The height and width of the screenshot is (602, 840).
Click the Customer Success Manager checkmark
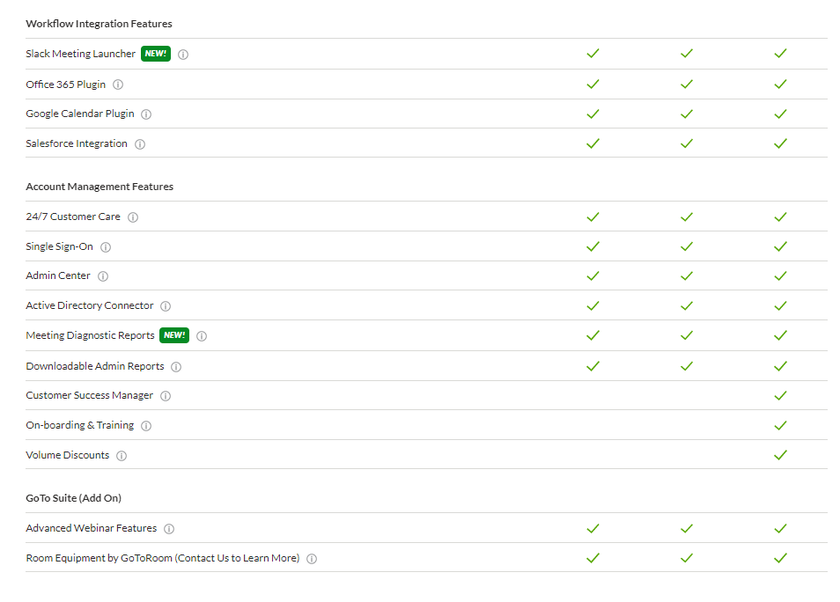(x=781, y=396)
